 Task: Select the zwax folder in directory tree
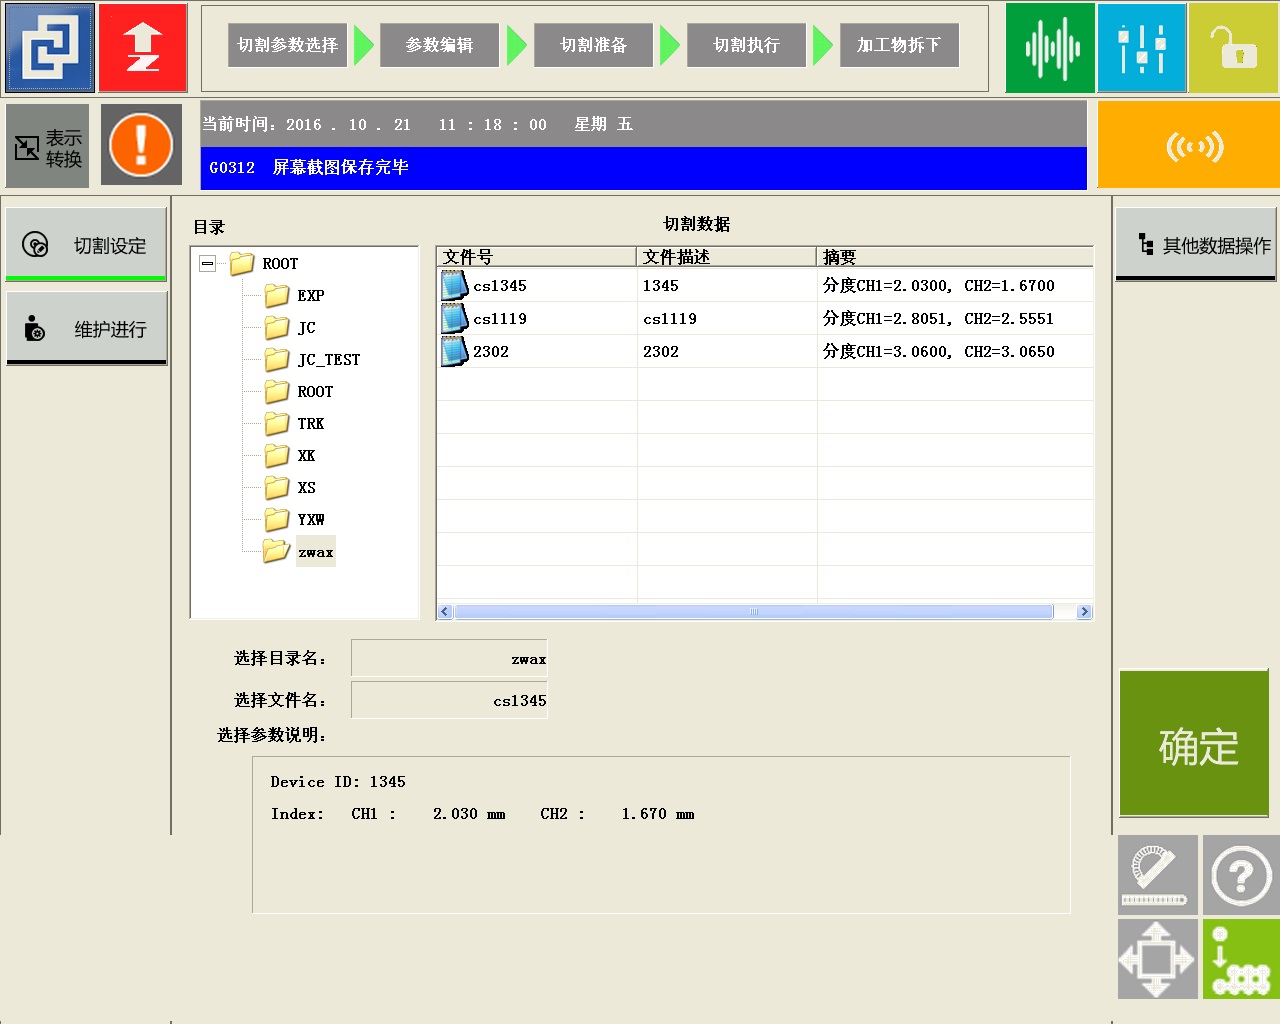[x=315, y=552]
